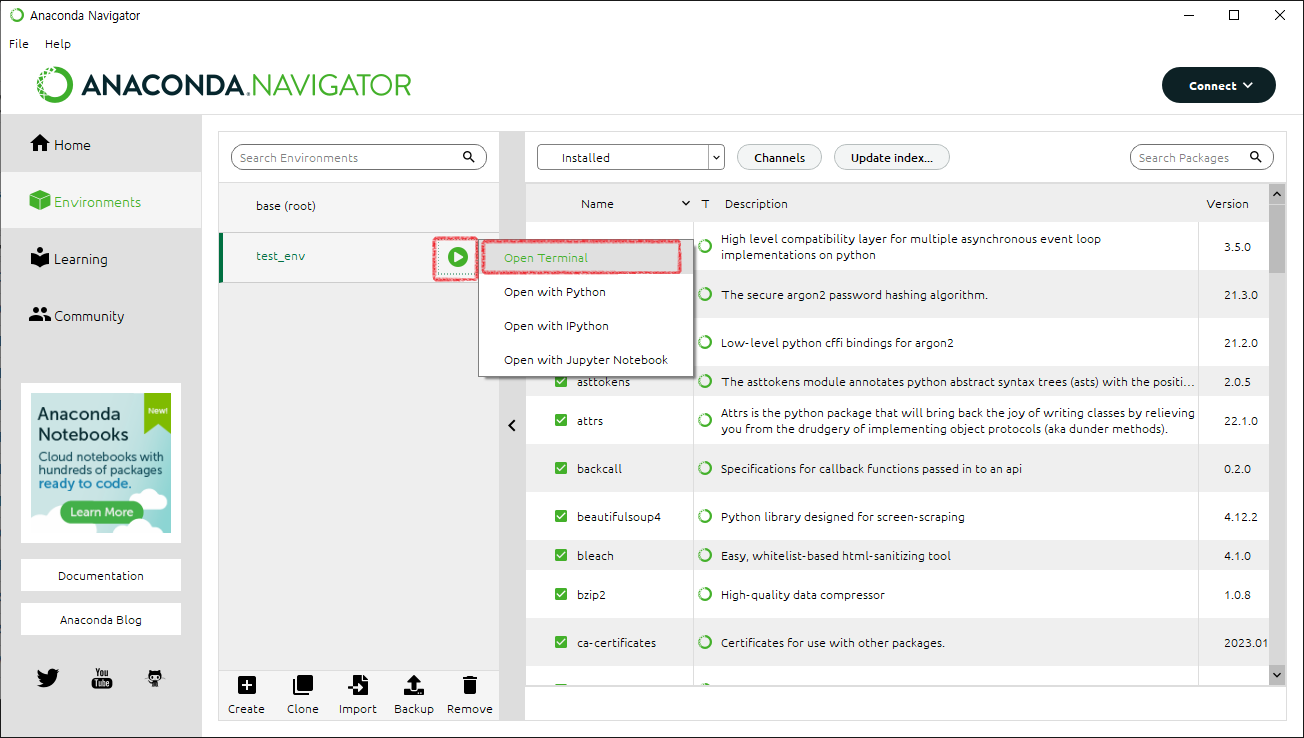Viewport: 1304px width, 738px height.
Task: Click the magnifier in Search Packages
Action: (1256, 157)
